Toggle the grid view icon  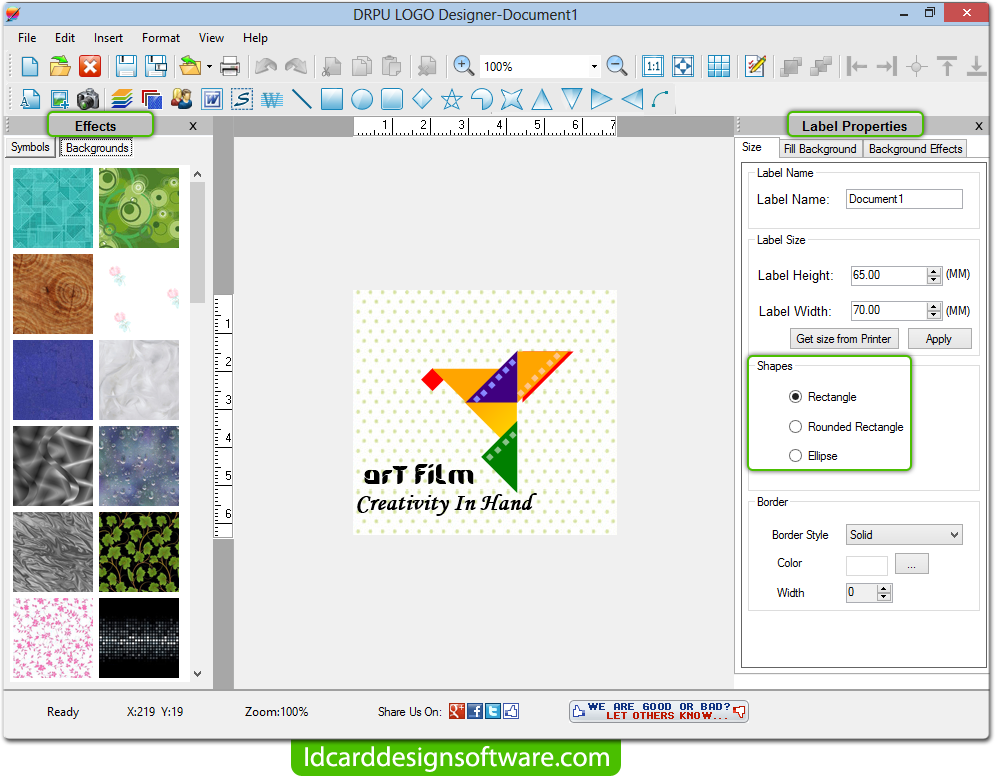718,66
